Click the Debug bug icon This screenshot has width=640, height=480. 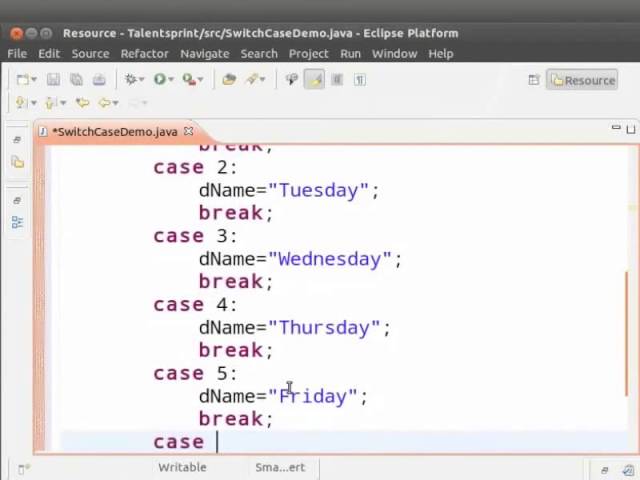130,79
